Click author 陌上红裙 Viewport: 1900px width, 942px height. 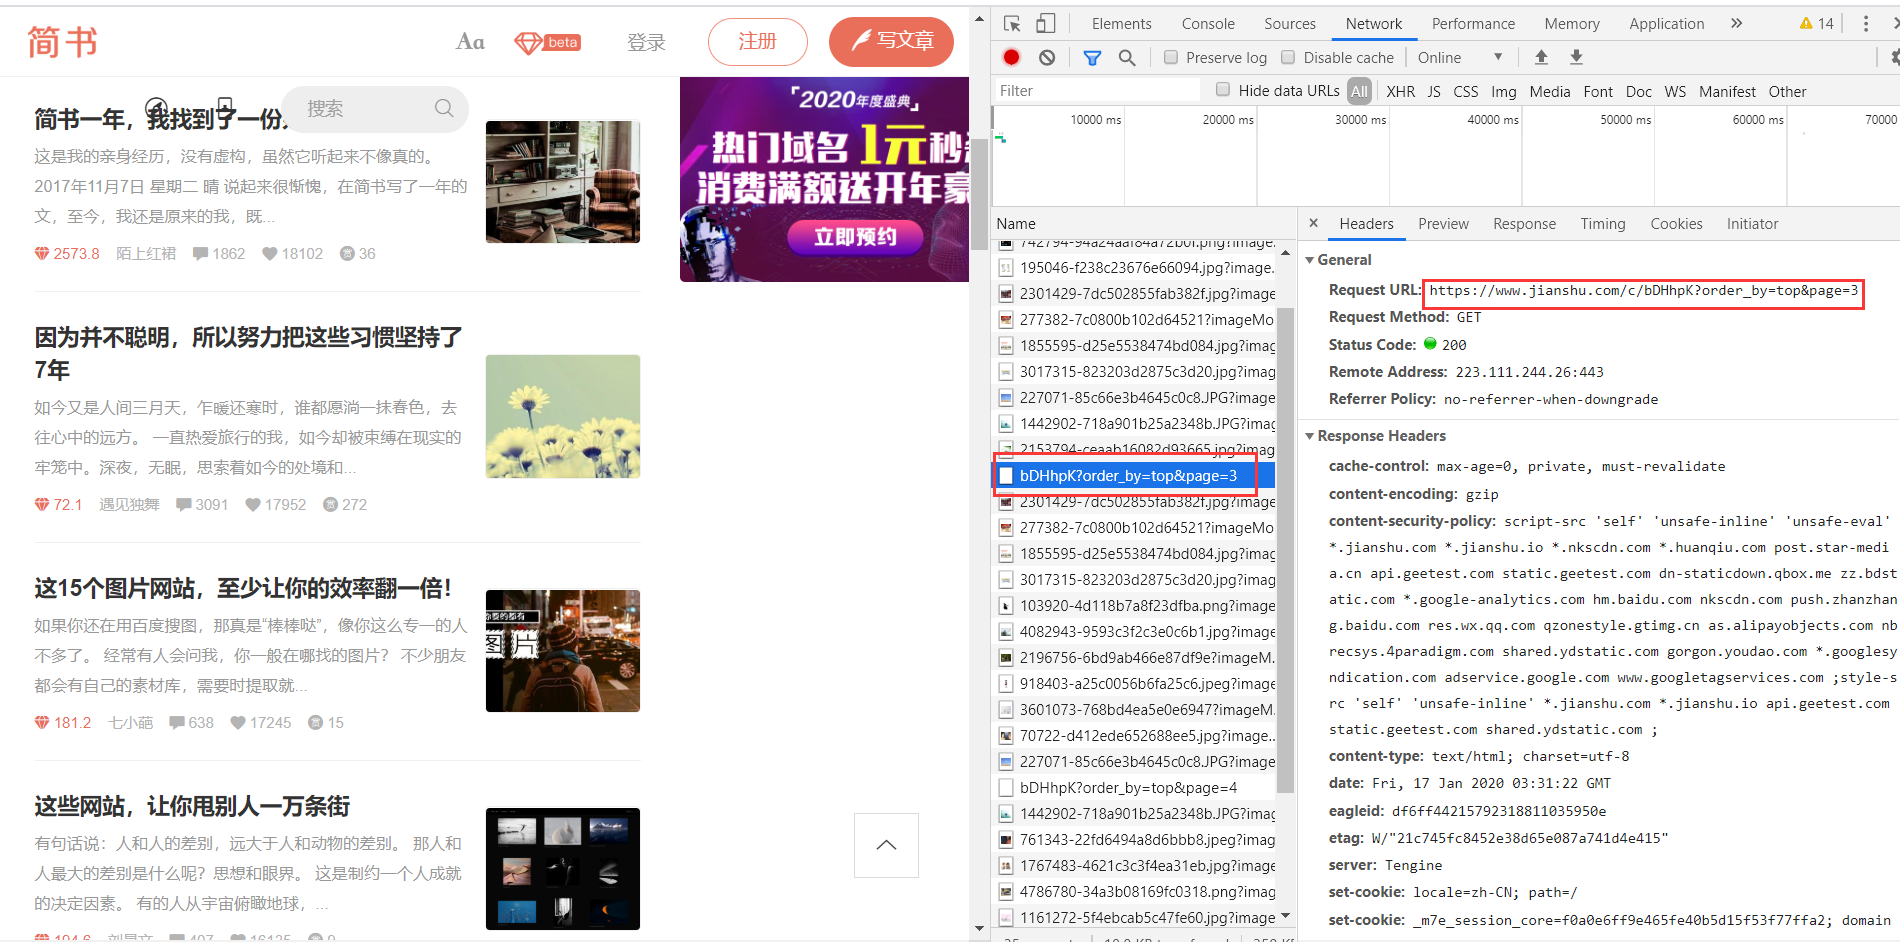[x=146, y=253]
